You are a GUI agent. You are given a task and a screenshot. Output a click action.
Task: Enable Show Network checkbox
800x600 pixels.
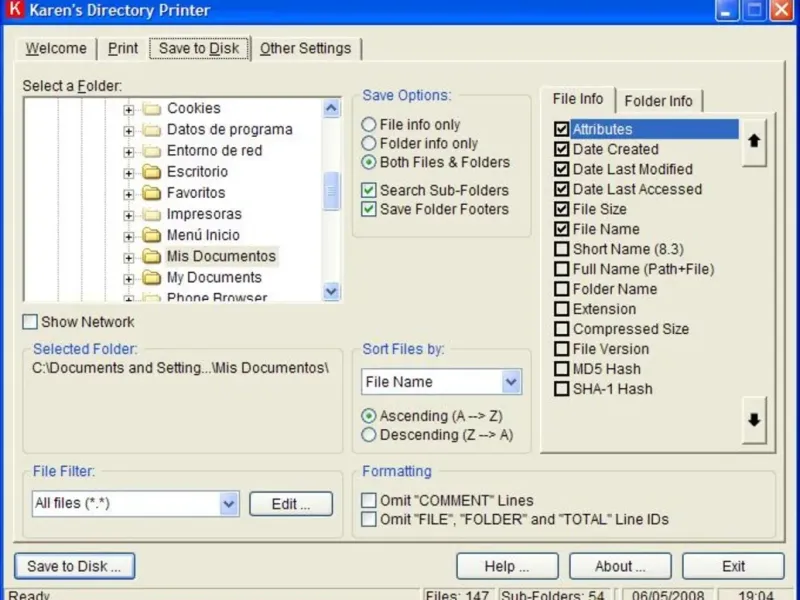[x=30, y=322]
